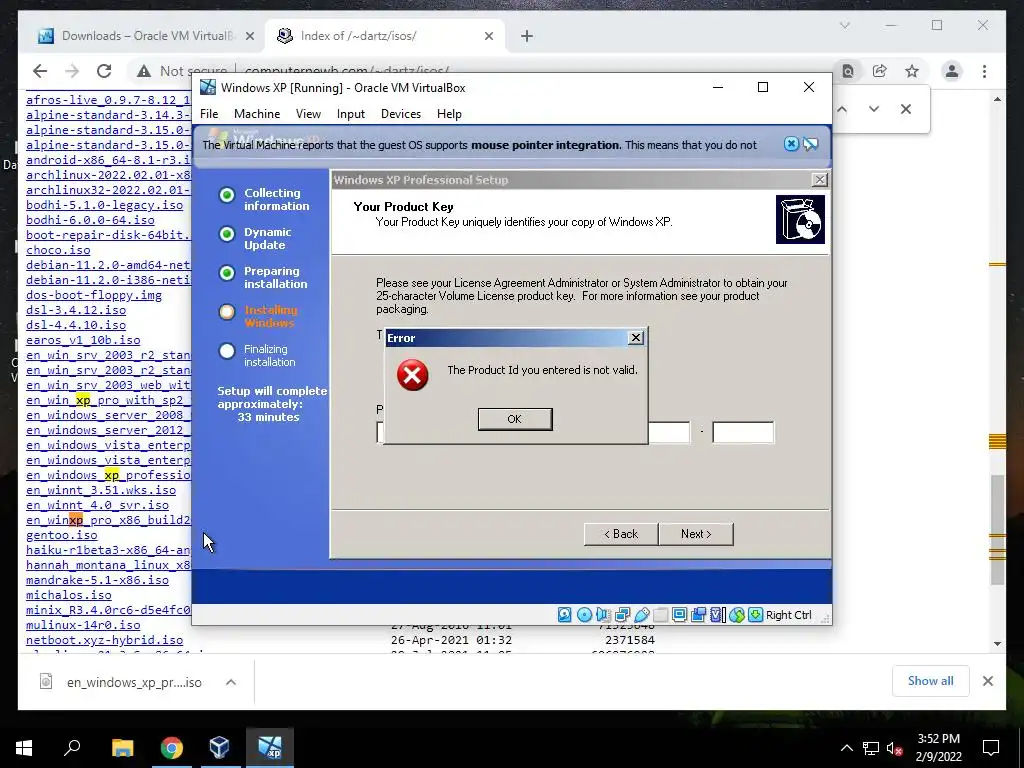
Task: Click the network adapters icon in VirtualBox status bar
Action: click(x=622, y=615)
